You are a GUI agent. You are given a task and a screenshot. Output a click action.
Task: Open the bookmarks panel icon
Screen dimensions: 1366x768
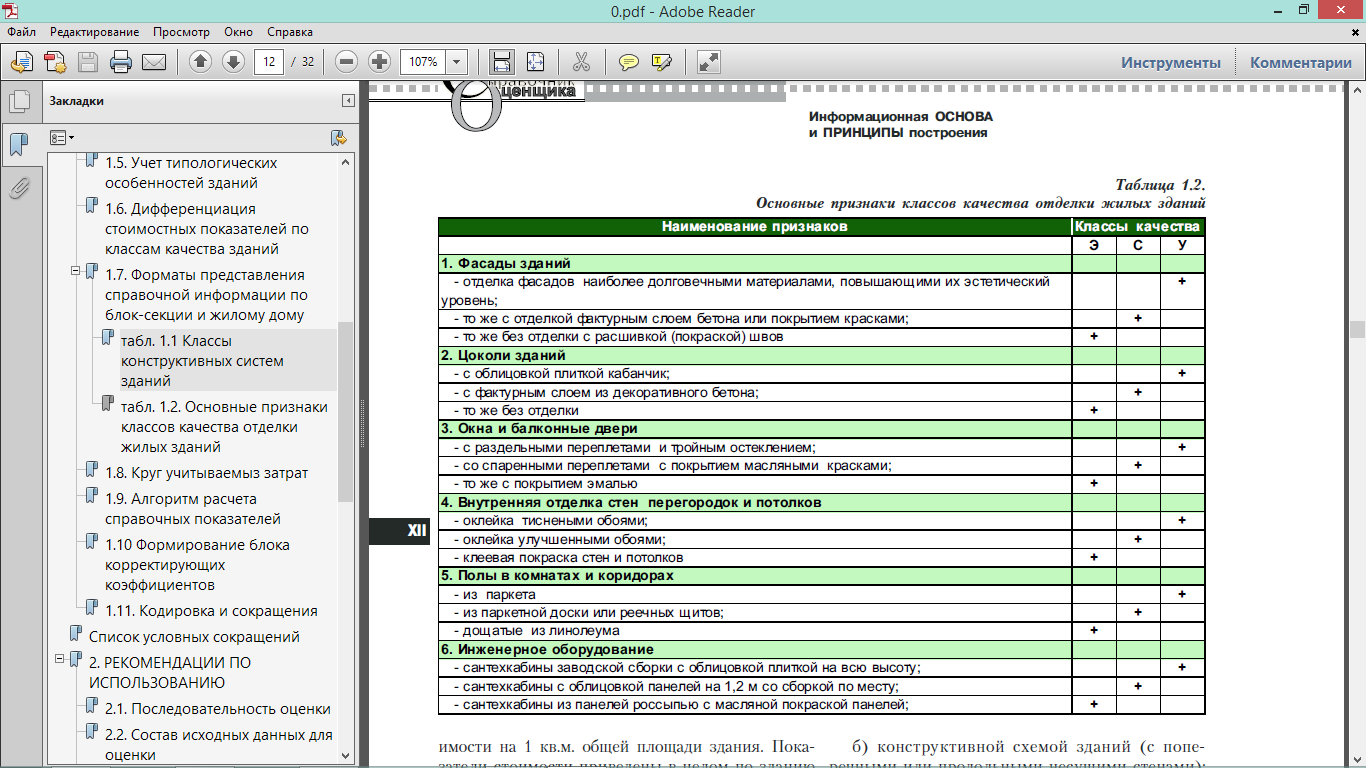pyautogui.click(x=18, y=144)
